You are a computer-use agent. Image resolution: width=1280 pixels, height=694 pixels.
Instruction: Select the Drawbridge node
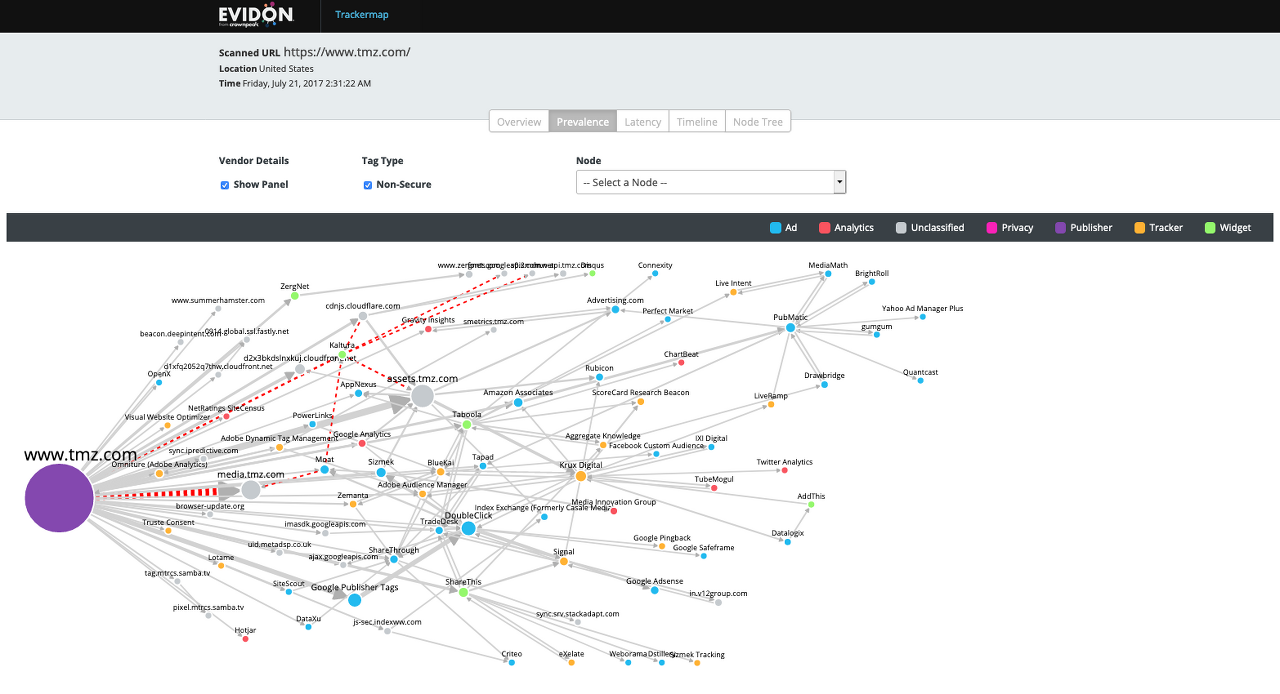(824, 385)
